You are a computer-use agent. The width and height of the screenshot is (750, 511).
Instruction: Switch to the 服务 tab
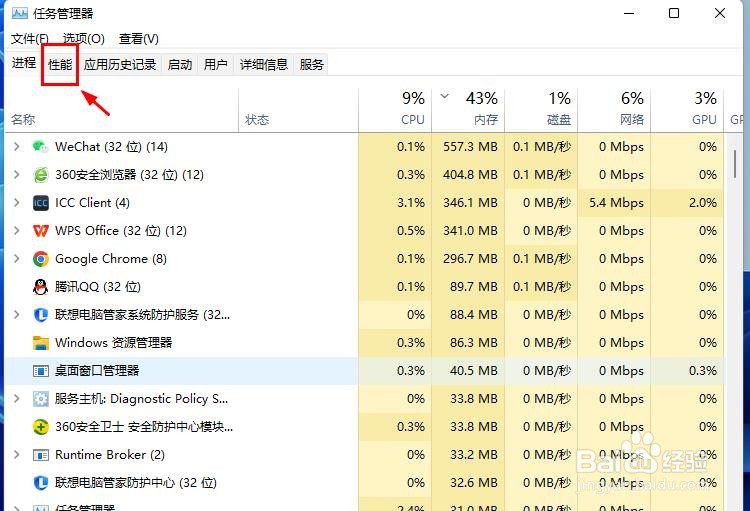tap(312, 64)
